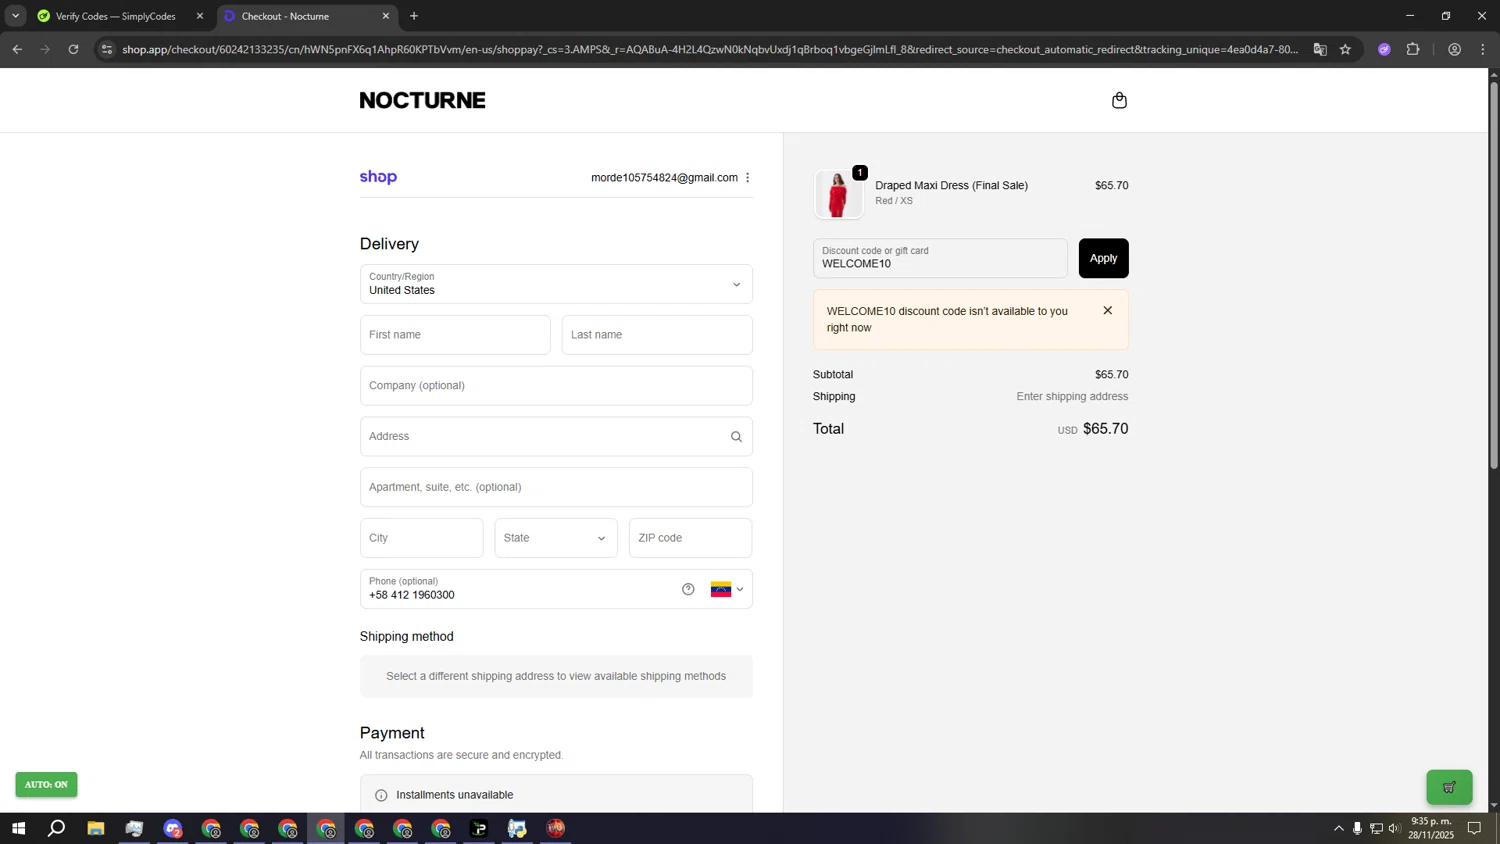
Task: Open account options menu beside email address
Action: tap(747, 178)
